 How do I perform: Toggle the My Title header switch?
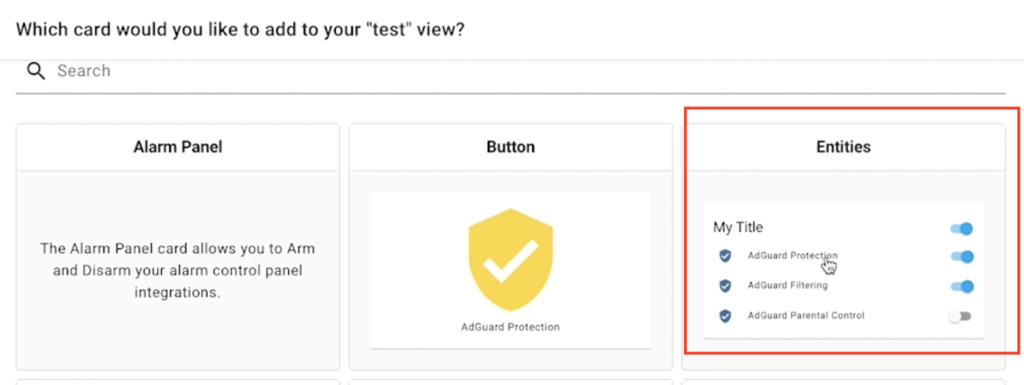pos(962,228)
